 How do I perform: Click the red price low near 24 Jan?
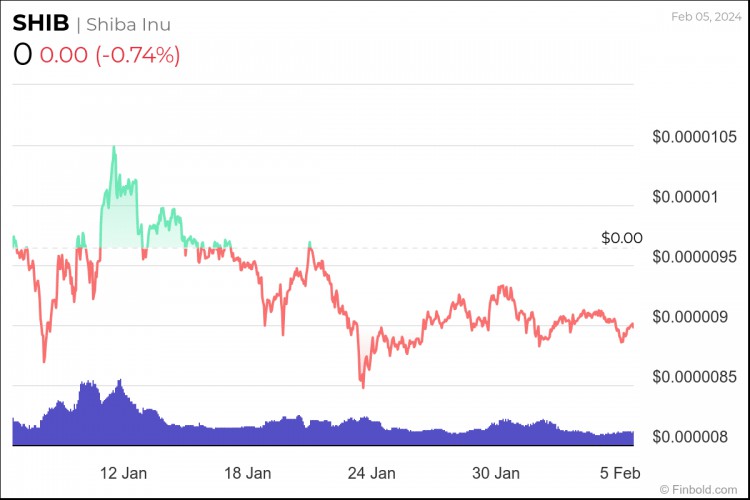[x=363, y=386]
